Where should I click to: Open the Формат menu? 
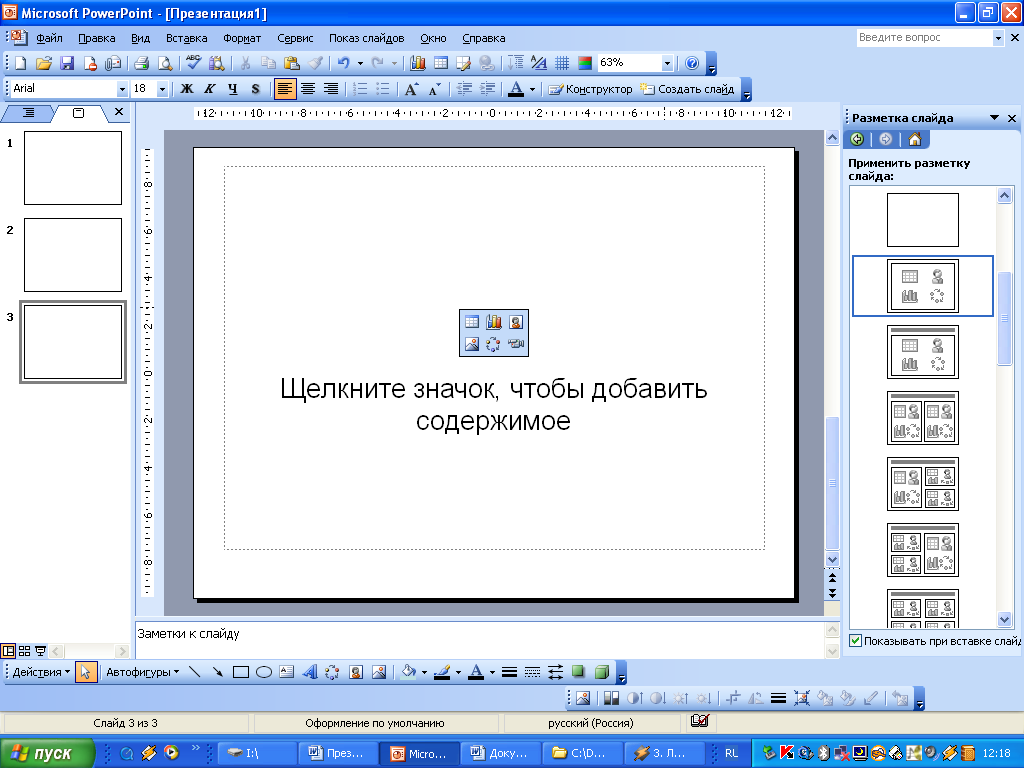242,39
